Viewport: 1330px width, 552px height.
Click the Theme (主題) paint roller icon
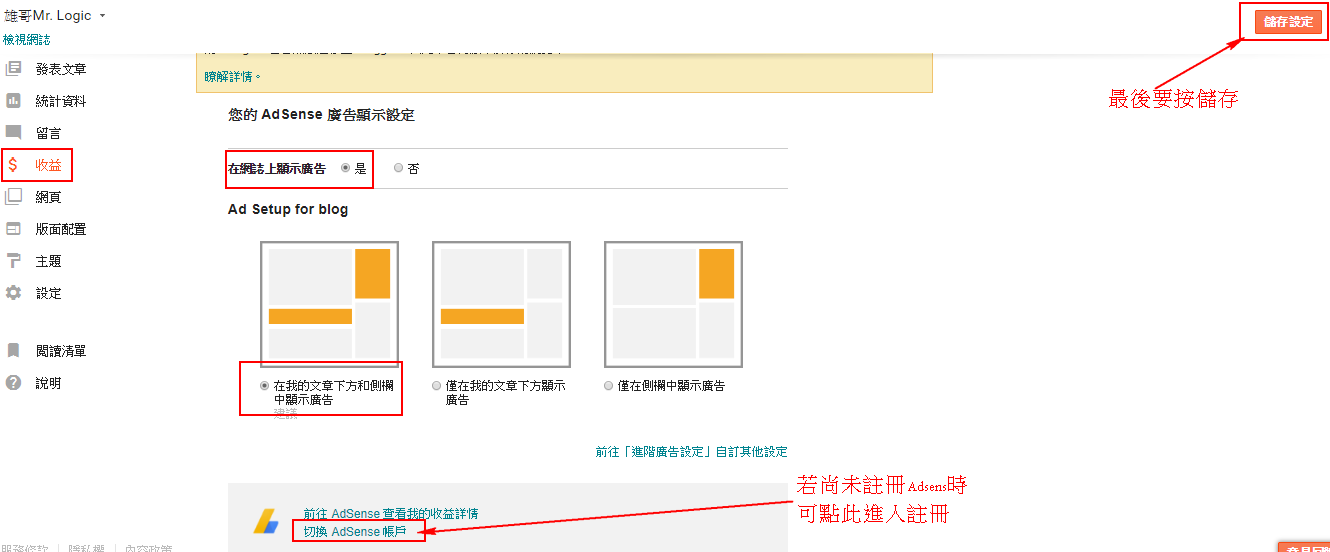click(x=14, y=261)
